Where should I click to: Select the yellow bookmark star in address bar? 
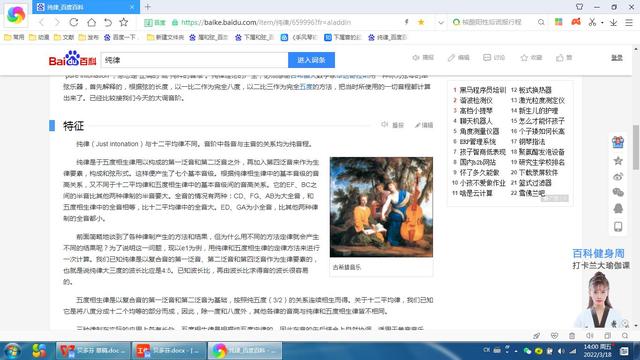click(421, 22)
